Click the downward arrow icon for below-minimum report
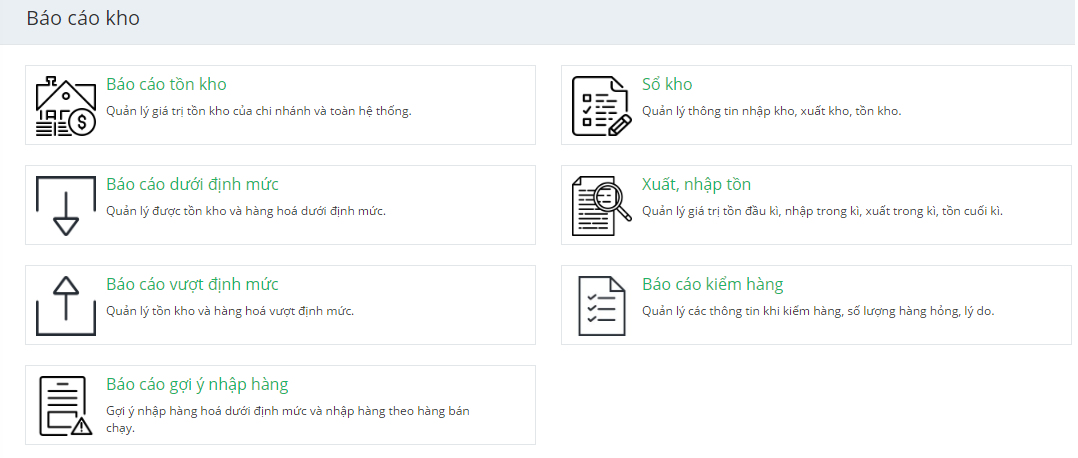The height and width of the screenshot is (458, 1078). click(65, 206)
